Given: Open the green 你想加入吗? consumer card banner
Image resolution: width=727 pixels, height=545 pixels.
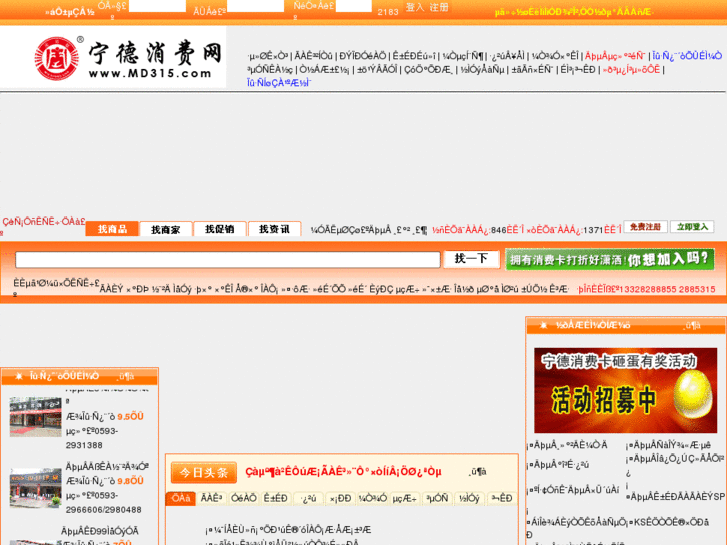Looking at the screenshot, I should pos(609,259).
